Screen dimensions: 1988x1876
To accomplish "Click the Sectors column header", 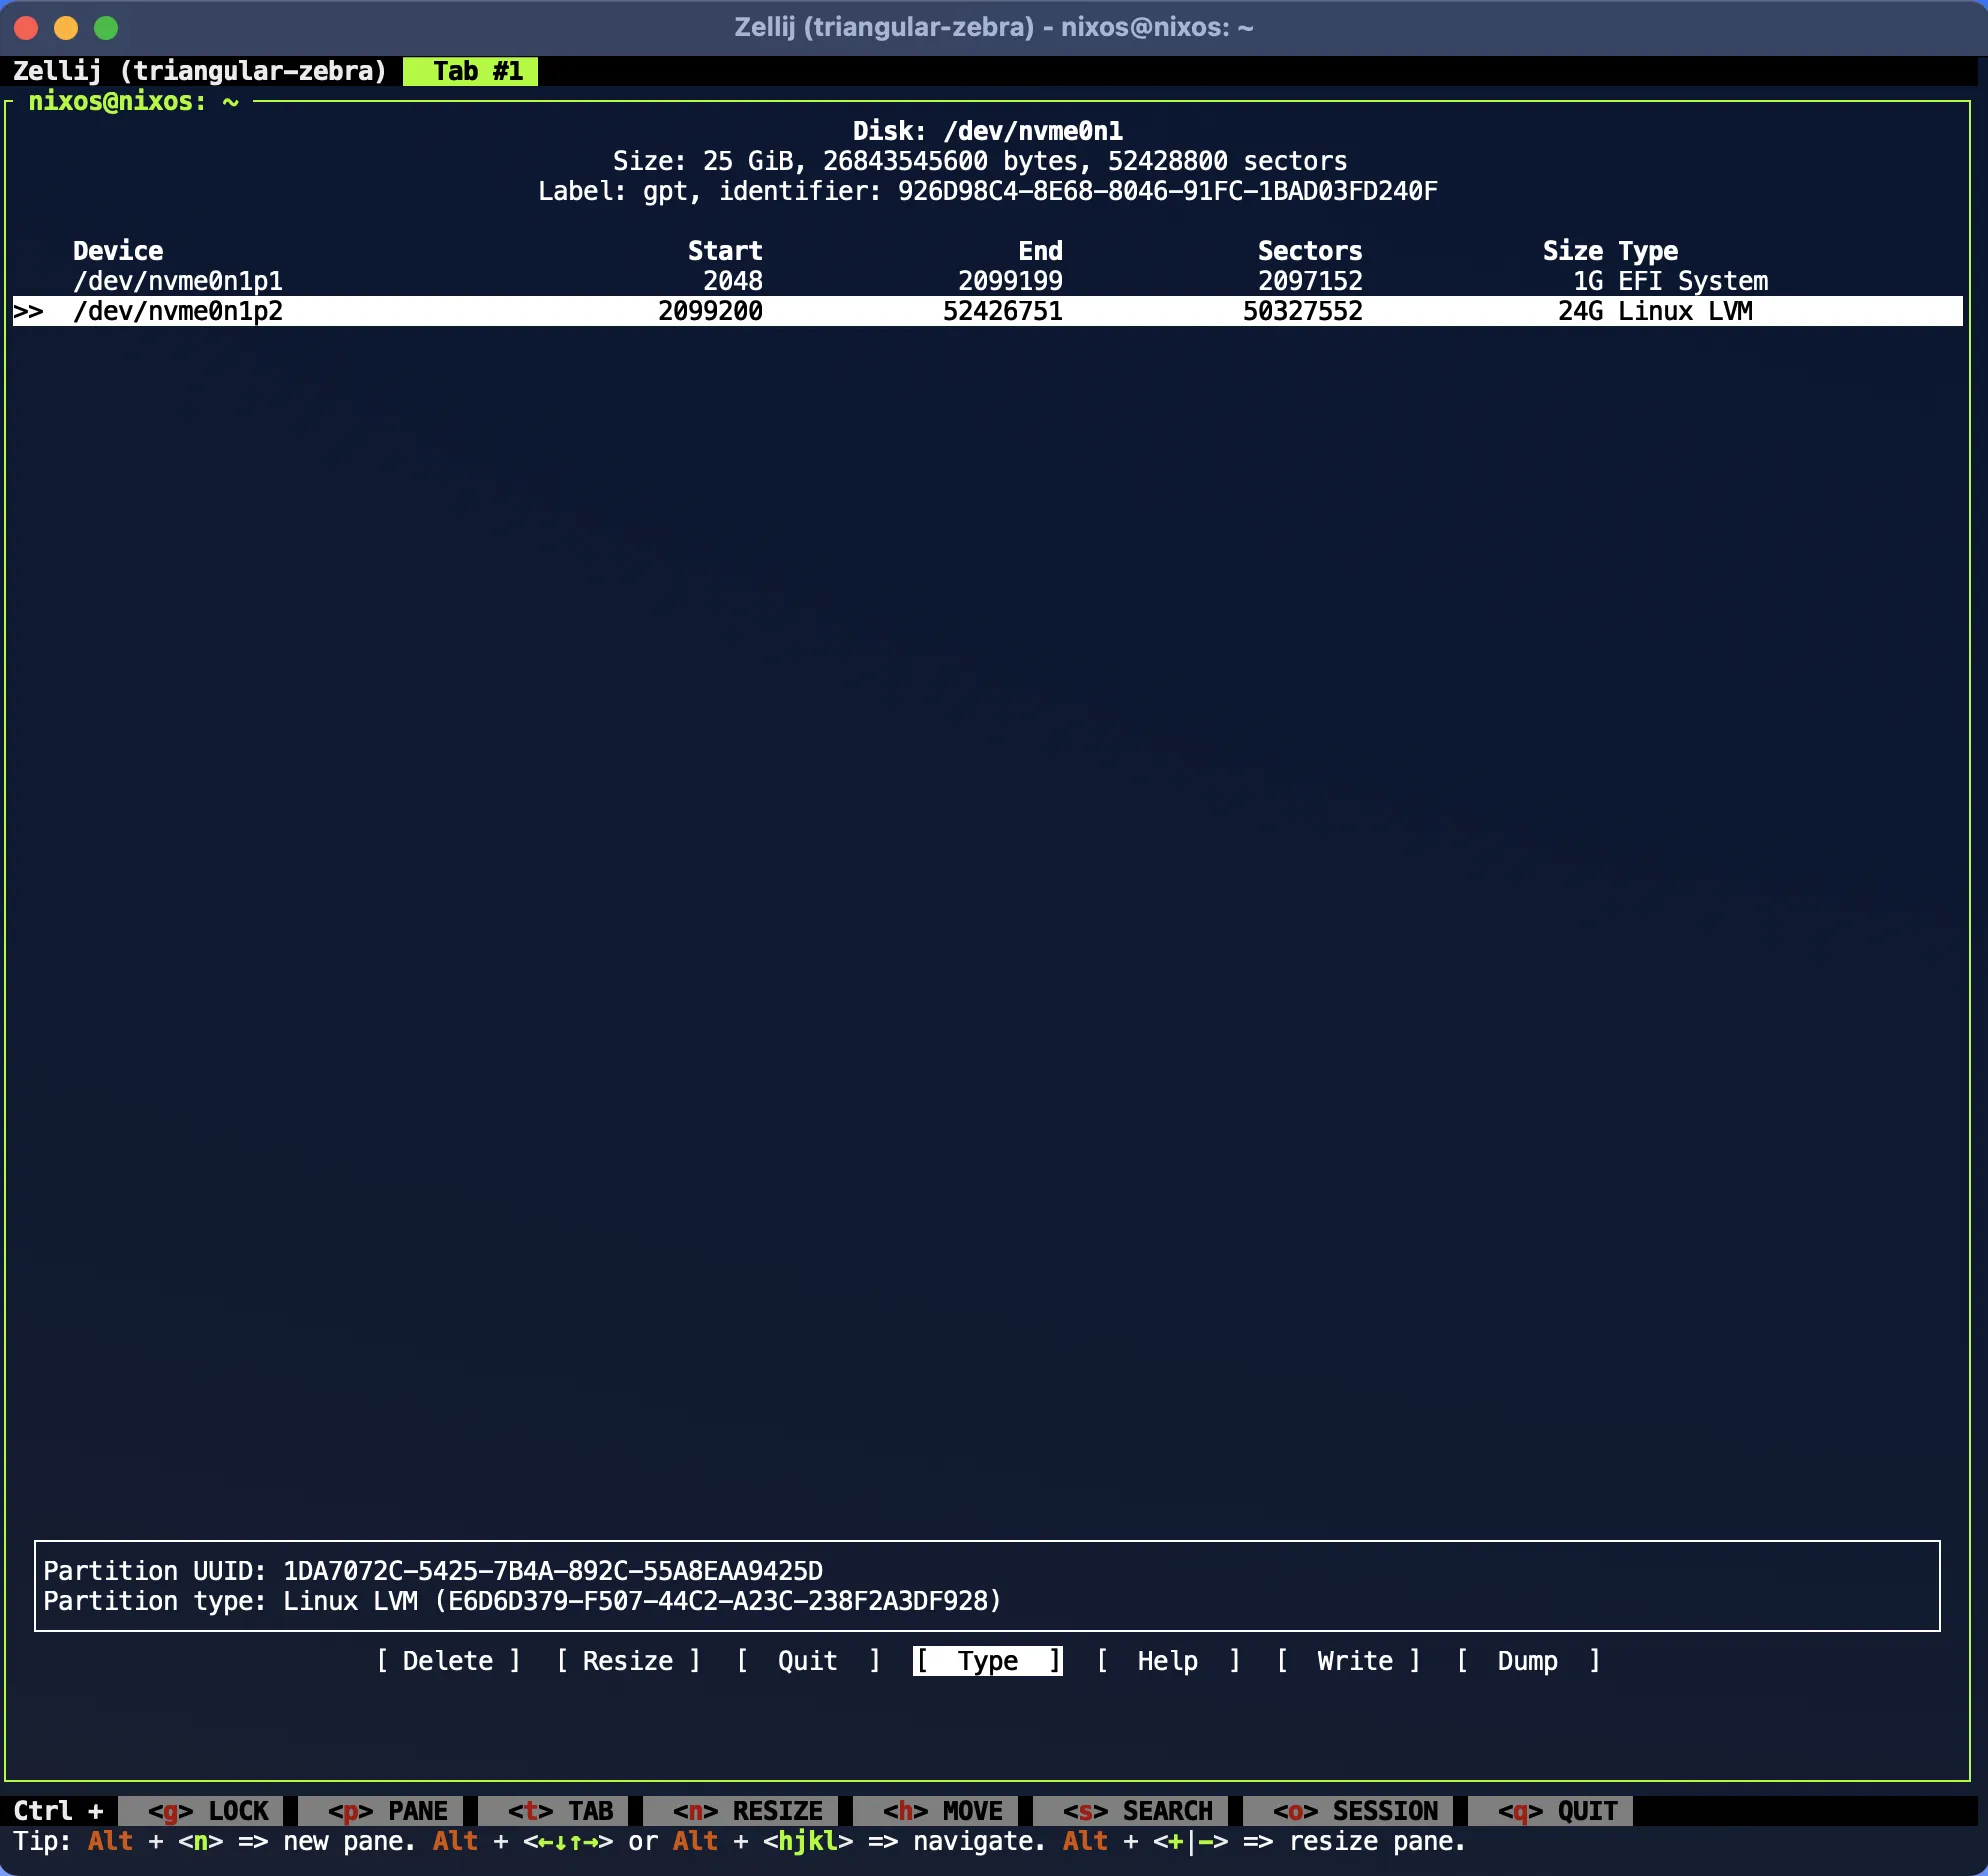I will pos(1310,251).
